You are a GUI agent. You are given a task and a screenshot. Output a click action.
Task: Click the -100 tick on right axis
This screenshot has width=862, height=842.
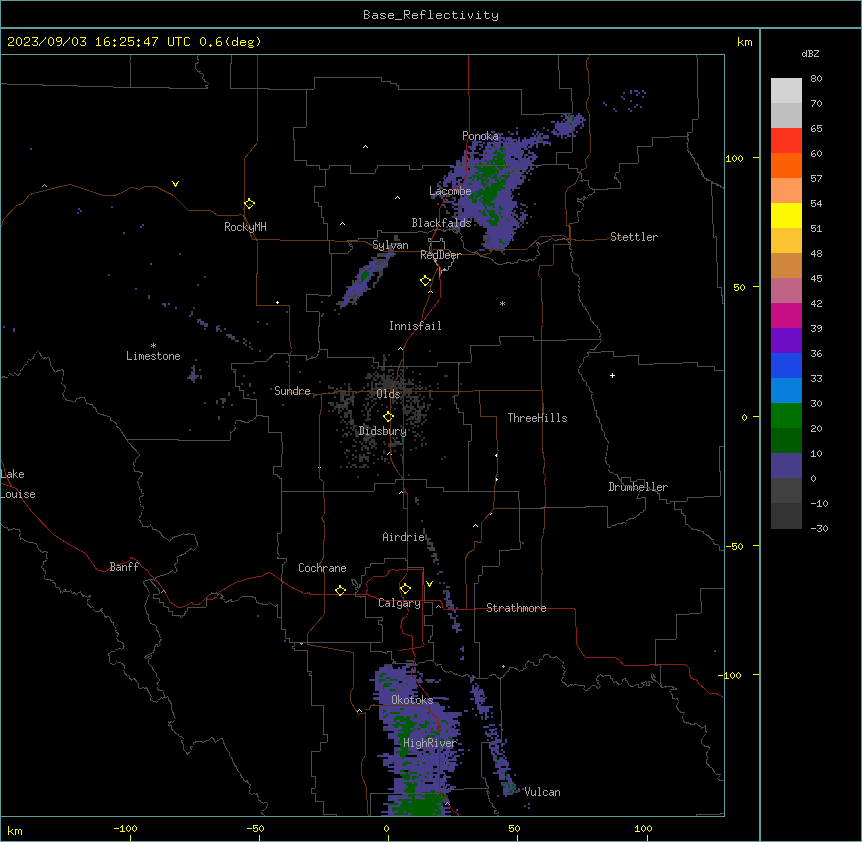pyautogui.click(x=731, y=675)
